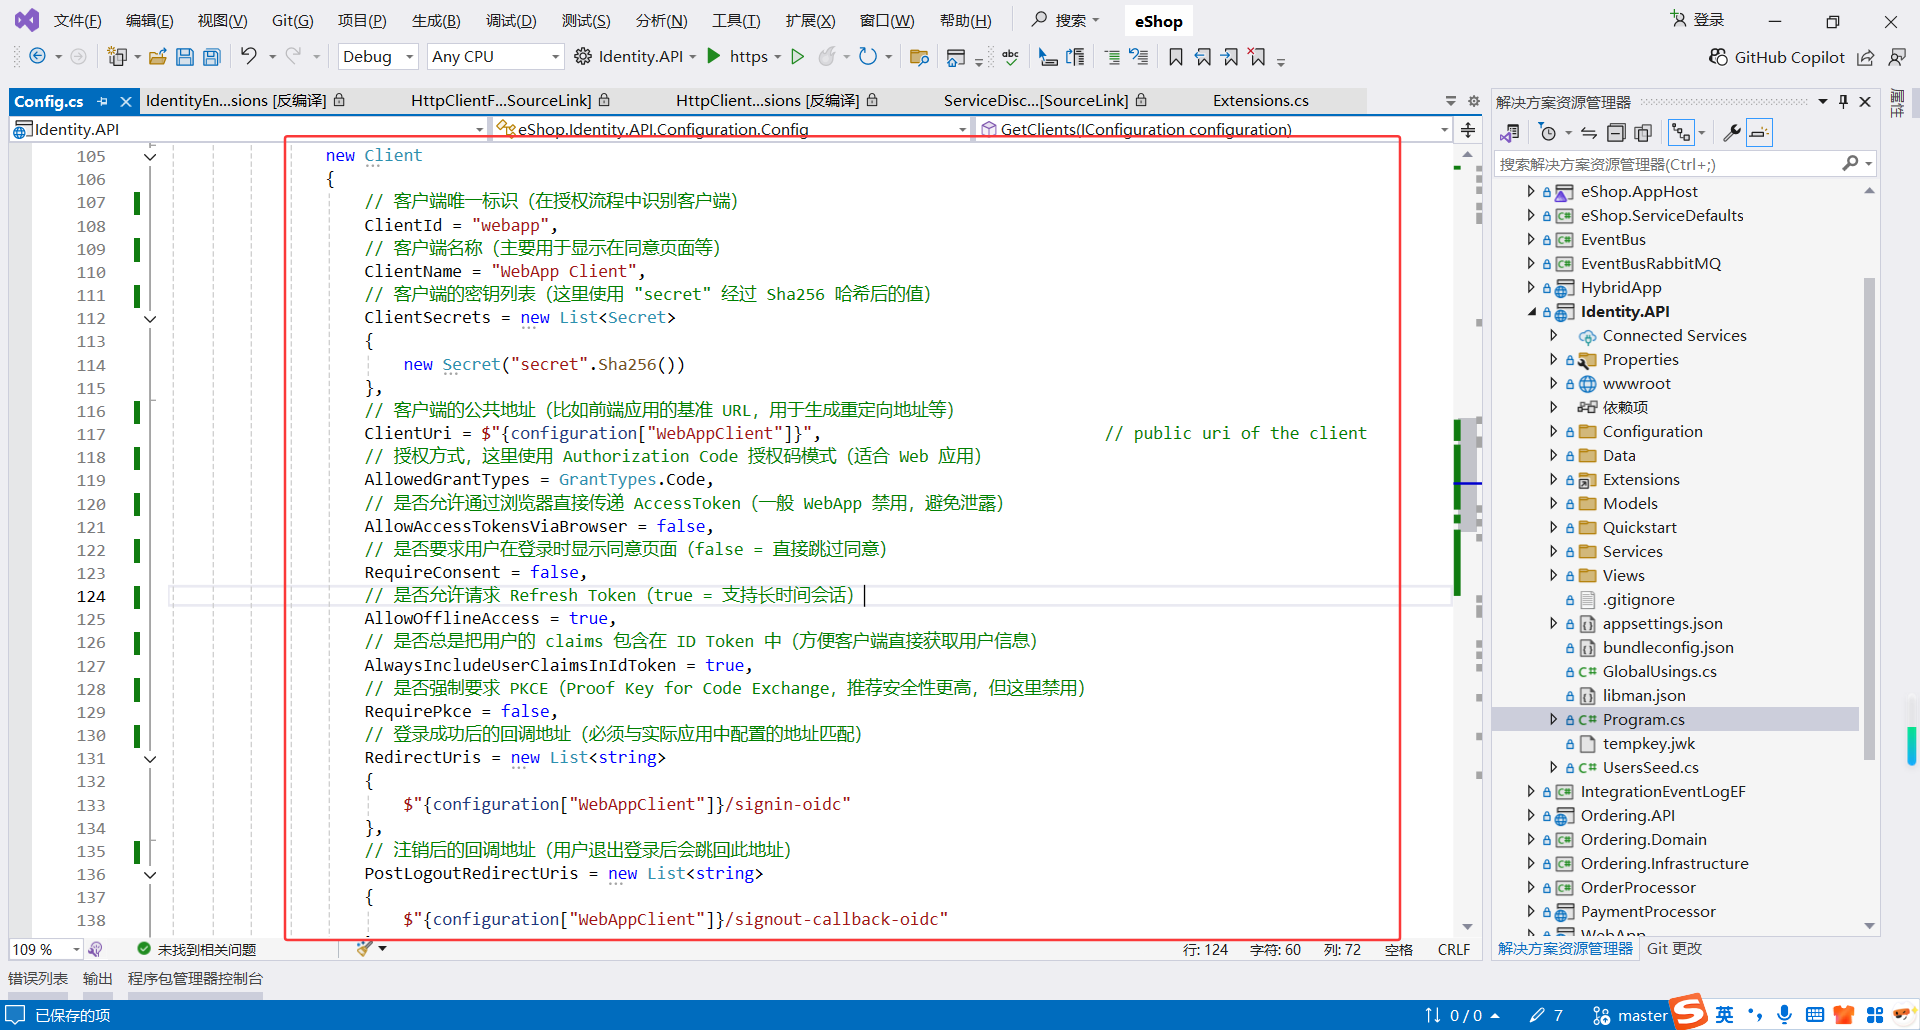
Task: Open the Debug configuration dropdown
Action: pos(377,56)
